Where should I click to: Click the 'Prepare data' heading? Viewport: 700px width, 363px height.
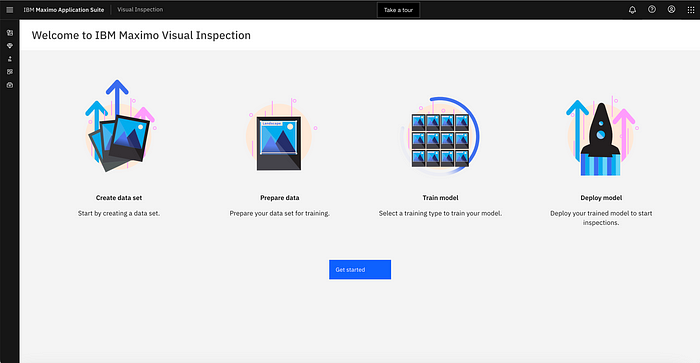[280, 198]
